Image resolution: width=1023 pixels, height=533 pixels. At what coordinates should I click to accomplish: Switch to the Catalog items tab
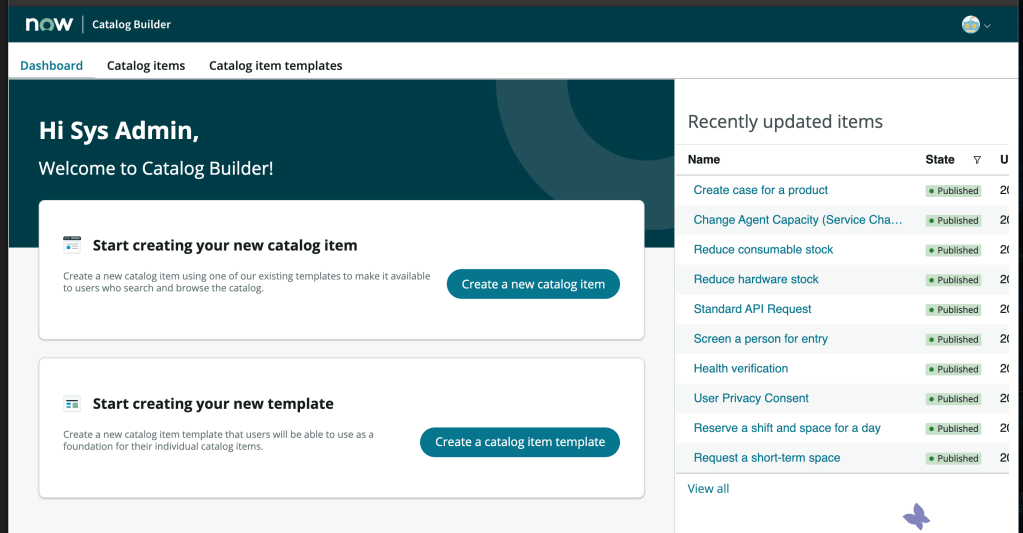[x=146, y=66]
